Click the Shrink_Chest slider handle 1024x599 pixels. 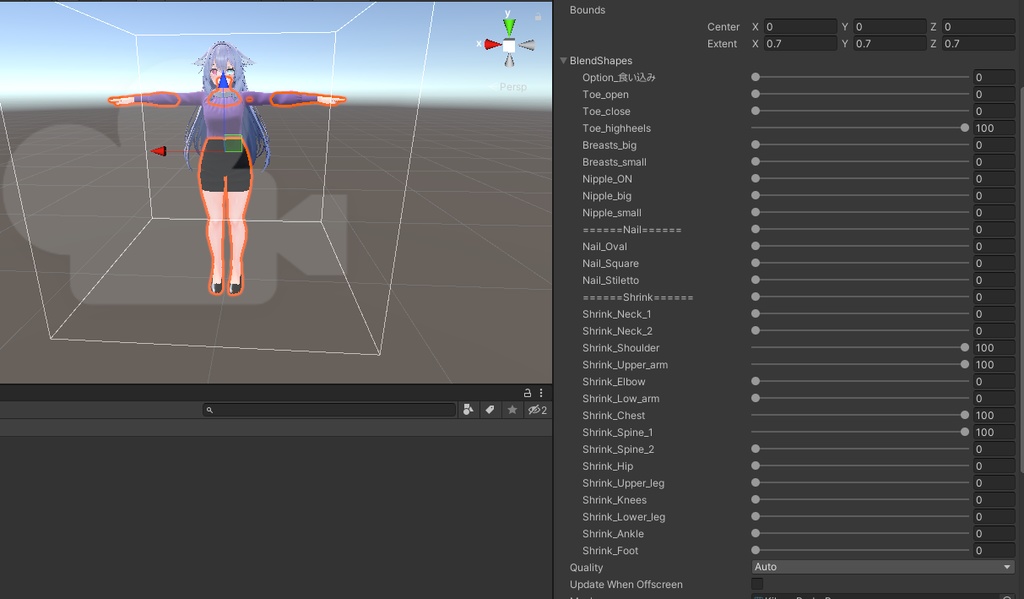pos(965,415)
